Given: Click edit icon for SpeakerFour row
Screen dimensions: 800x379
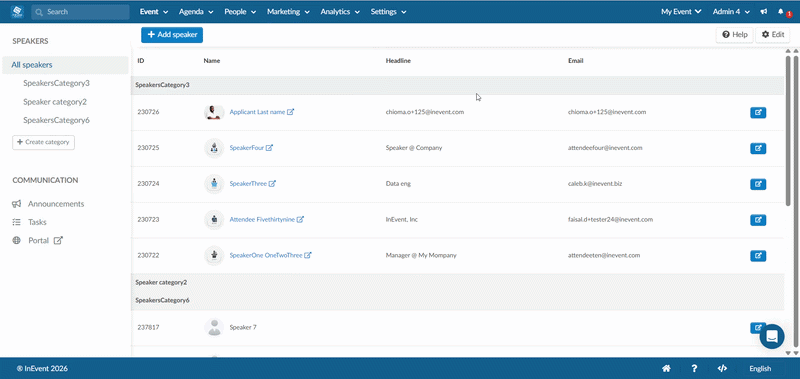Looking at the screenshot, I should pyautogui.click(x=758, y=148).
